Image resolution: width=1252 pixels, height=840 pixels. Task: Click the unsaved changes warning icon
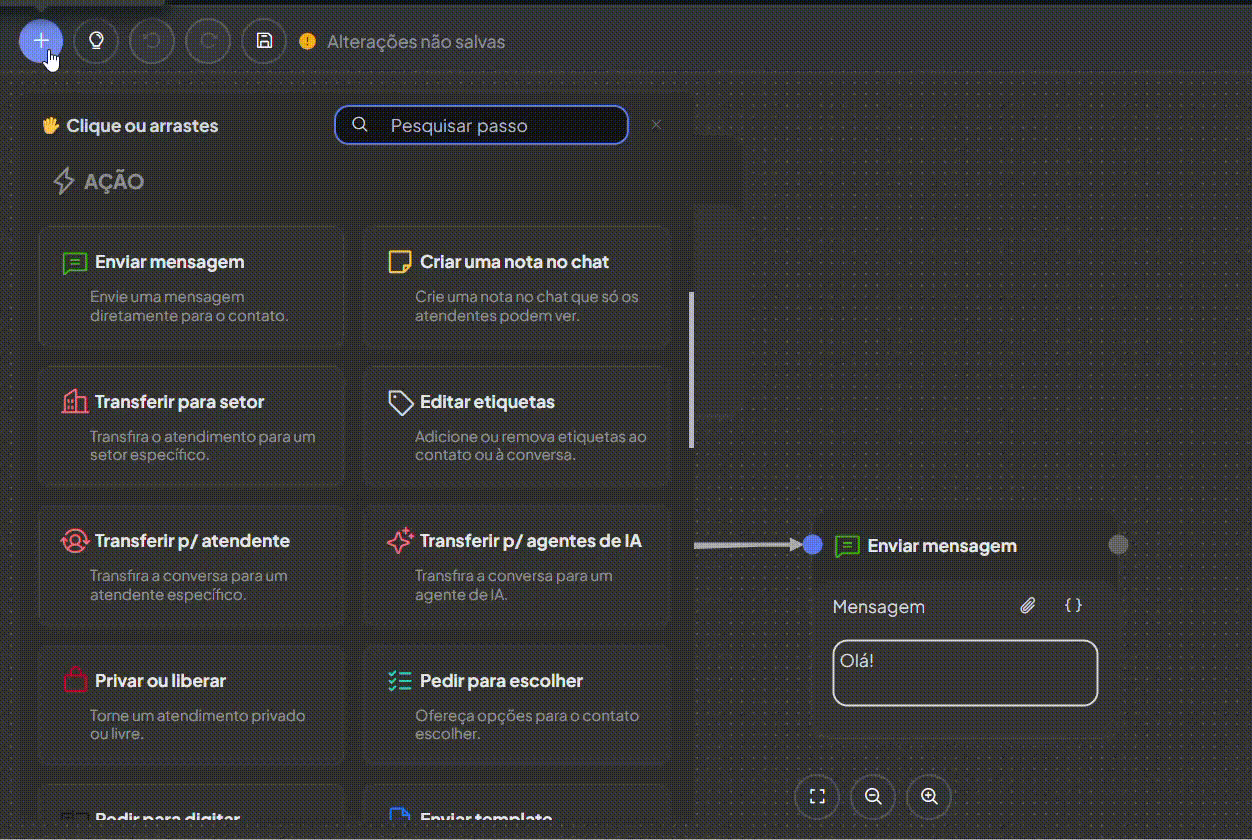pyautogui.click(x=308, y=42)
